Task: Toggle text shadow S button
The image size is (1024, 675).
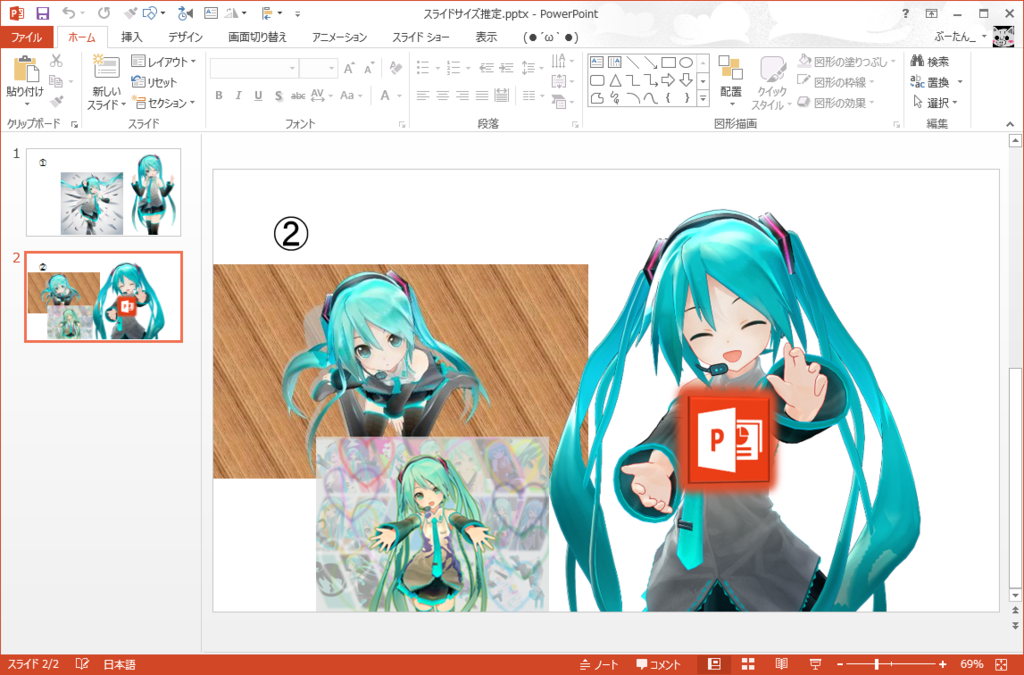Action: (x=278, y=95)
